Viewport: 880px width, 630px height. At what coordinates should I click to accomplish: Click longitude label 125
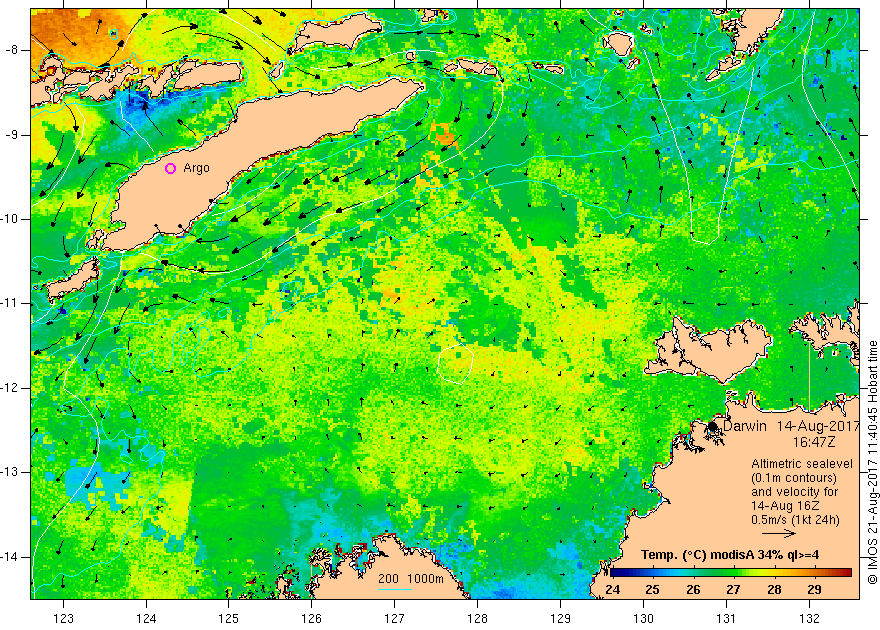point(229,619)
